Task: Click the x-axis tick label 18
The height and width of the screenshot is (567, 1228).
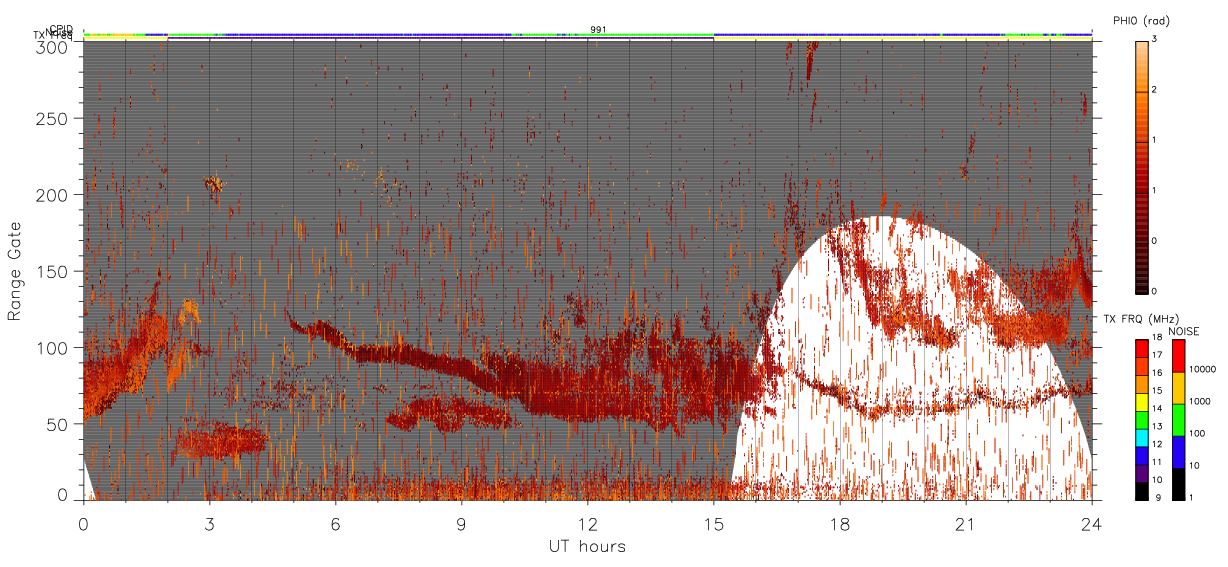Action: click(839, 524)
